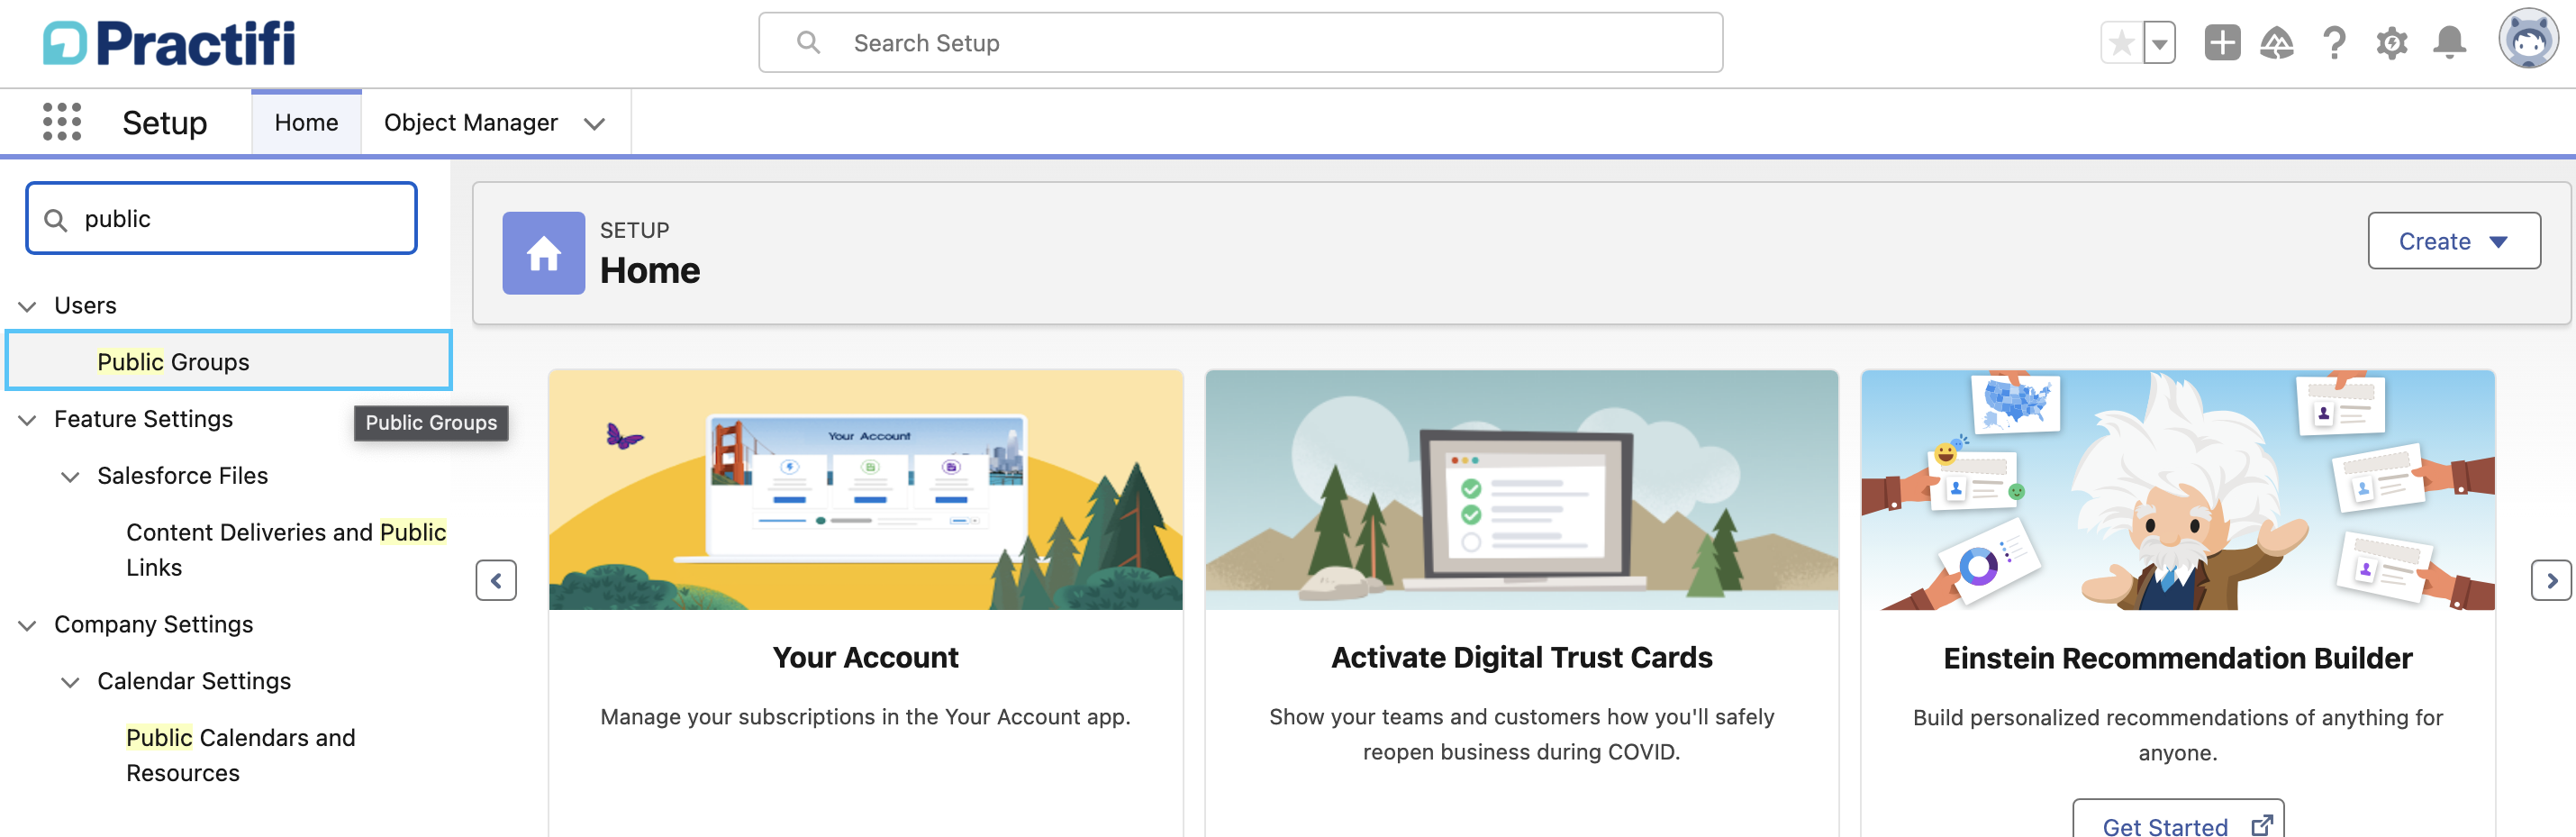Open the Trailhead guidance icon
The width and height of the screenshot is (2576, 837).
2277,43
